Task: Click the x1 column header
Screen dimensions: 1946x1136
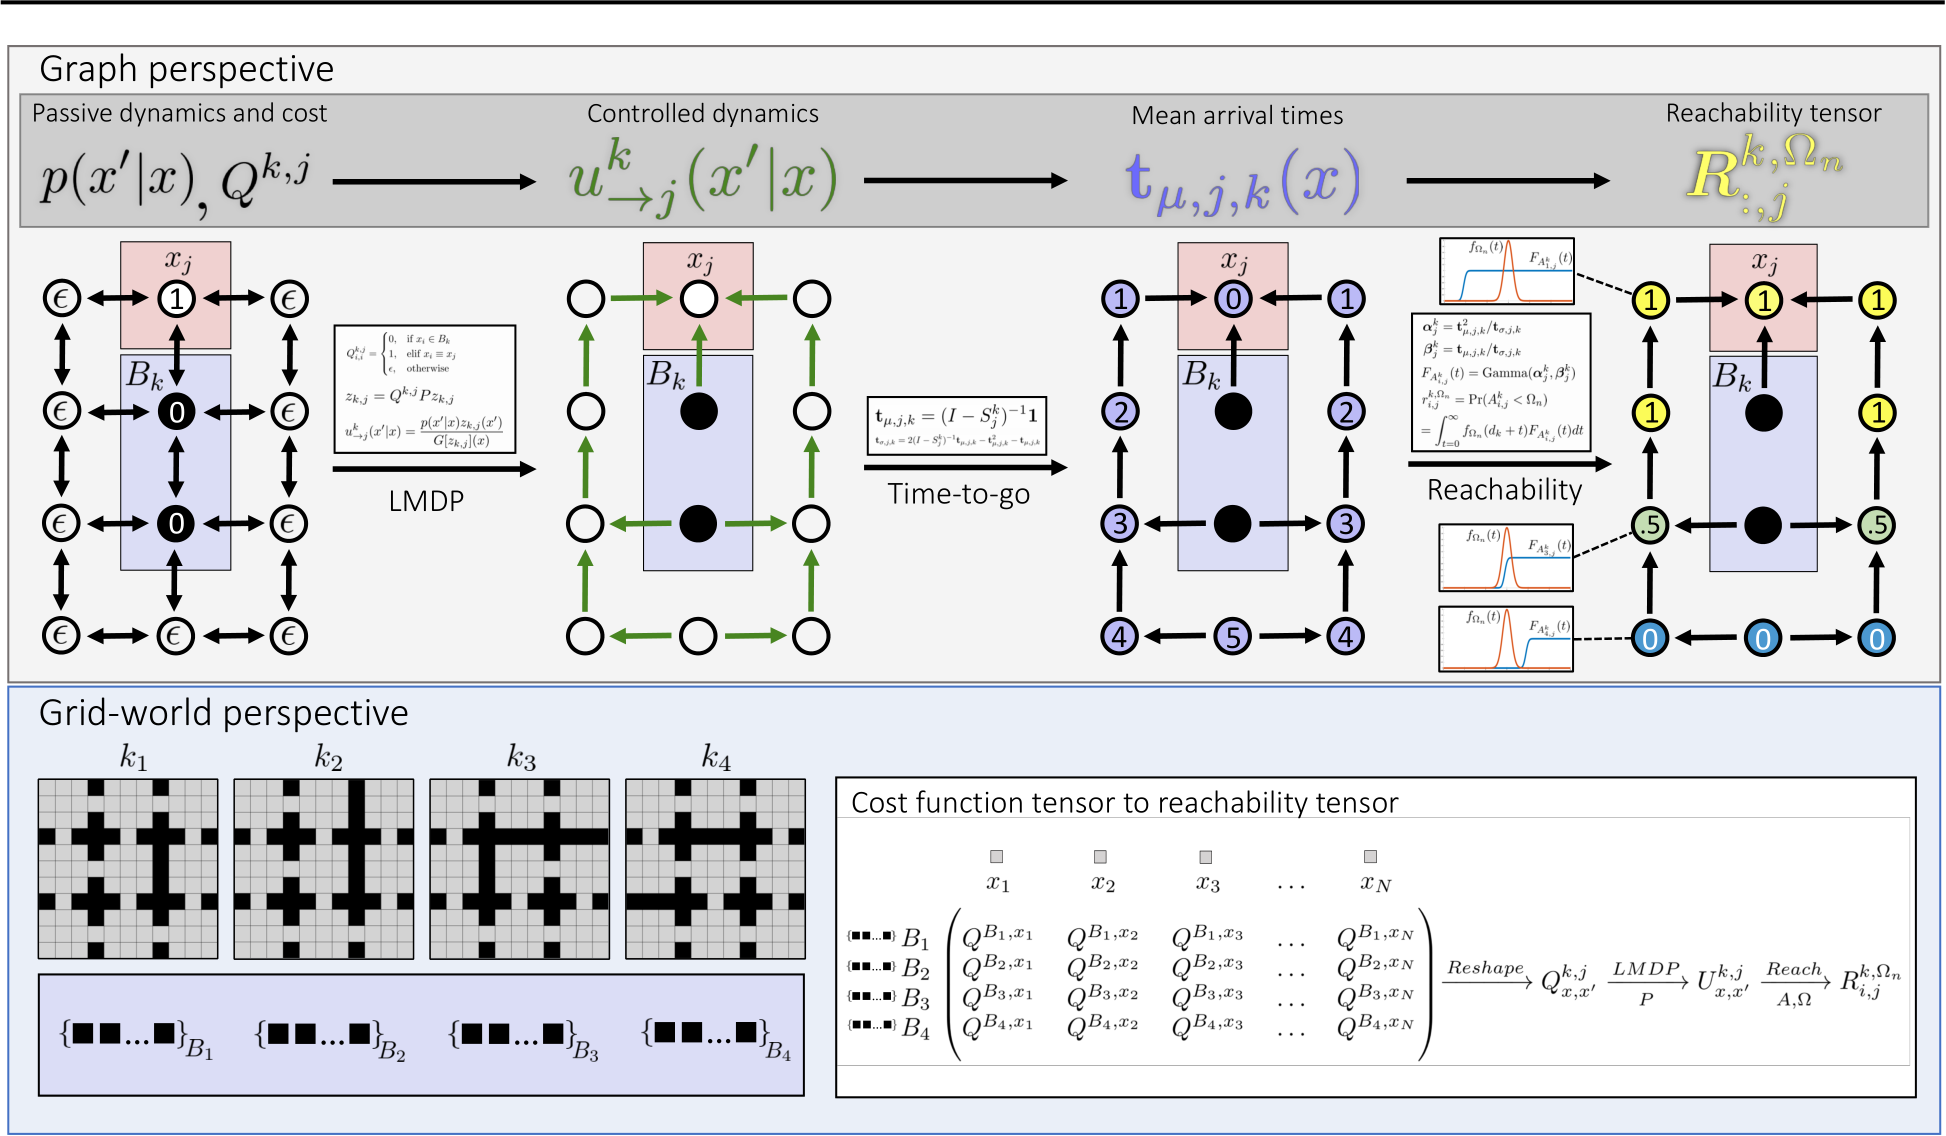Action: pos(998,883)
